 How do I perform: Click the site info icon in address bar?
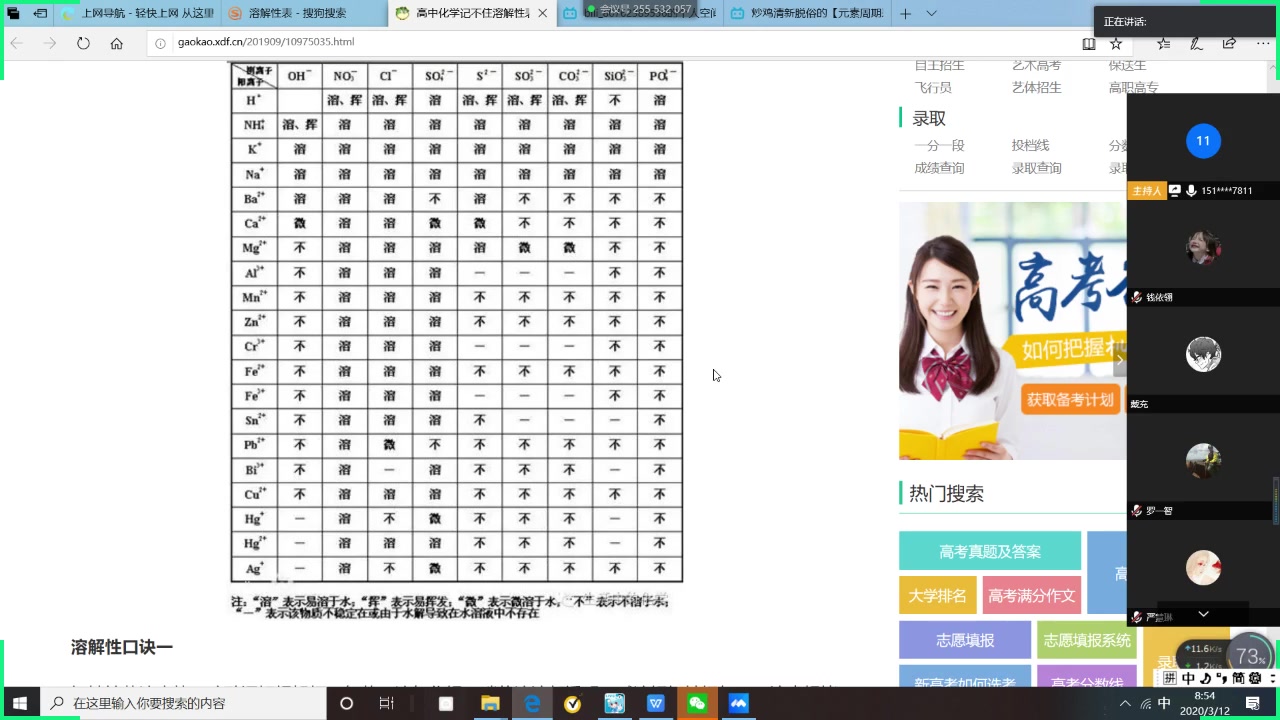tap(161, 43)
